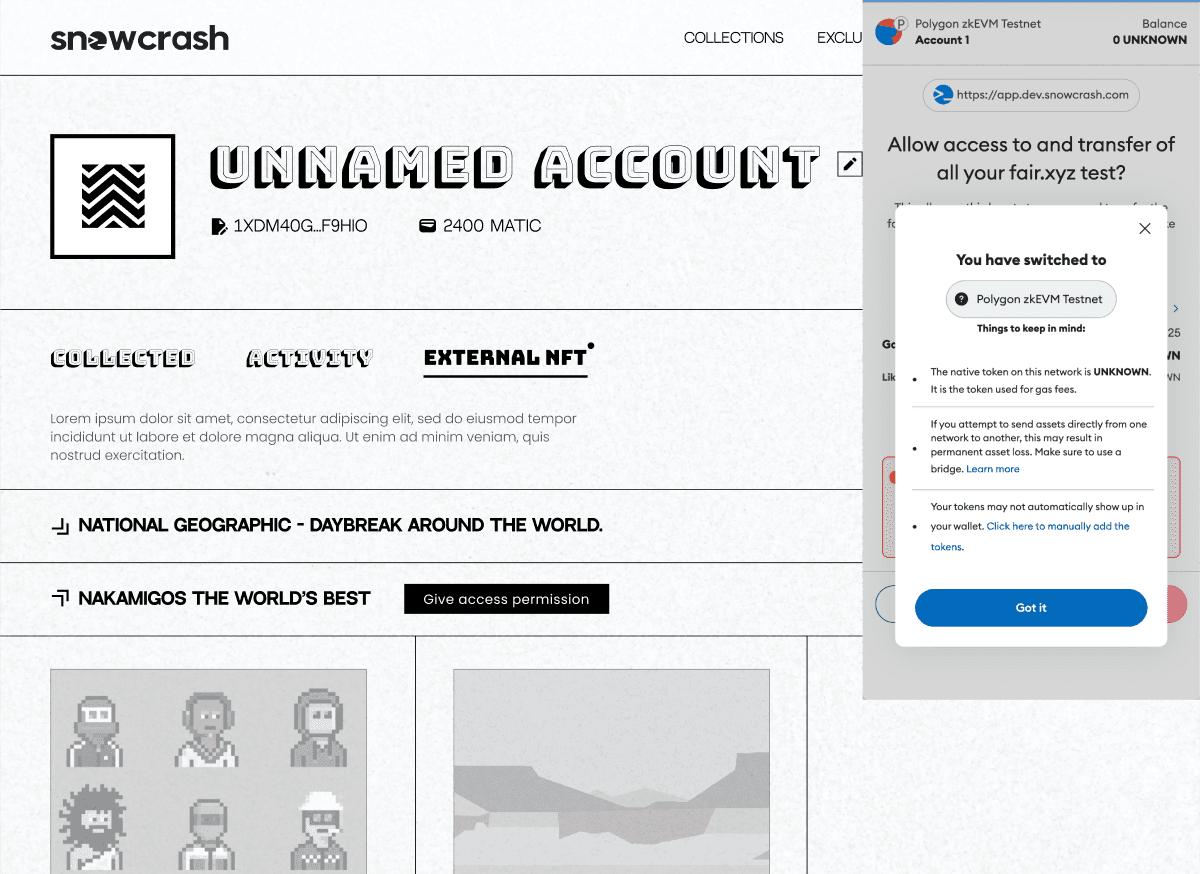Open the Nakamigos pixel characters thumbnail
Image resolution: width=1200 pixels, height=874 pixels.
point(208,771)
